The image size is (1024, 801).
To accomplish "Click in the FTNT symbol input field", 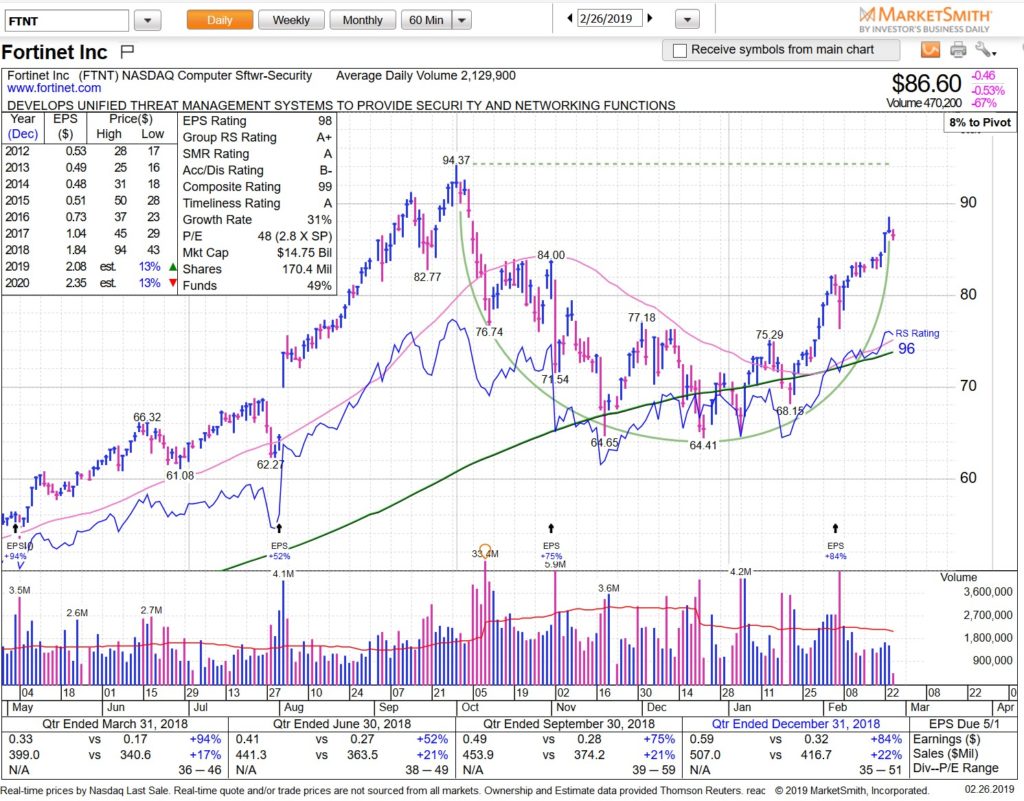I will coord(67,21).
